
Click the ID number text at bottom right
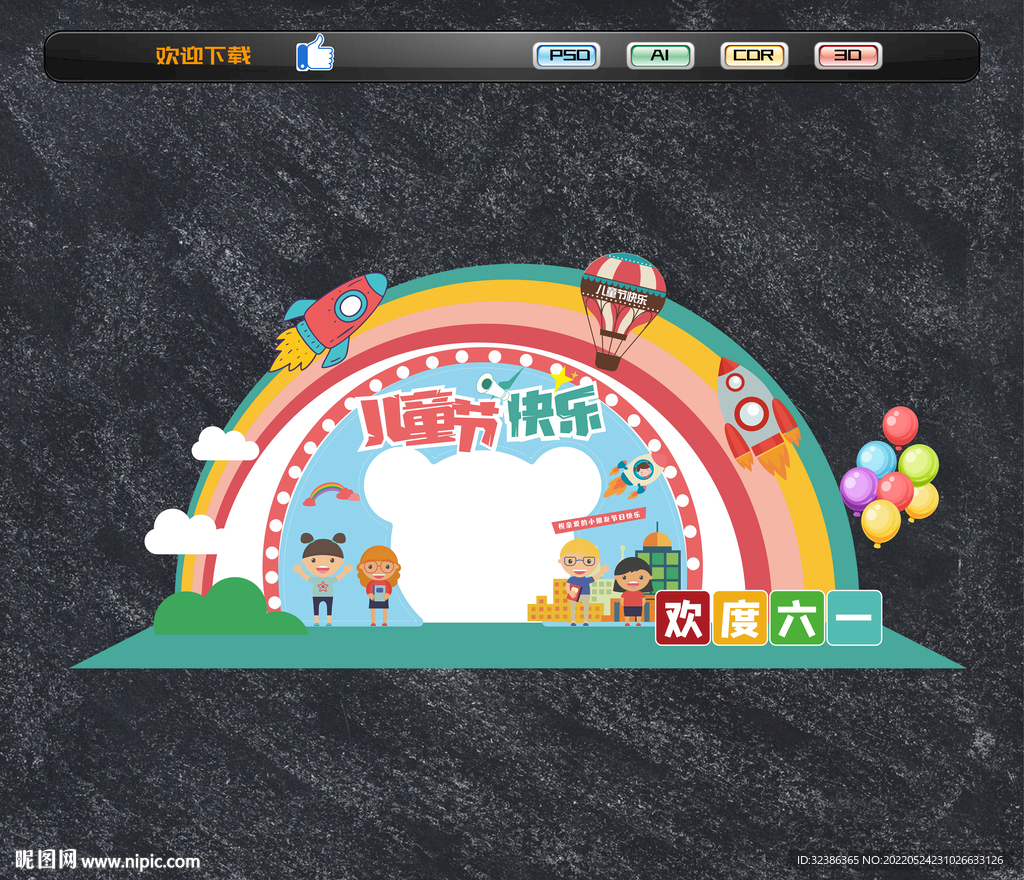900,860
